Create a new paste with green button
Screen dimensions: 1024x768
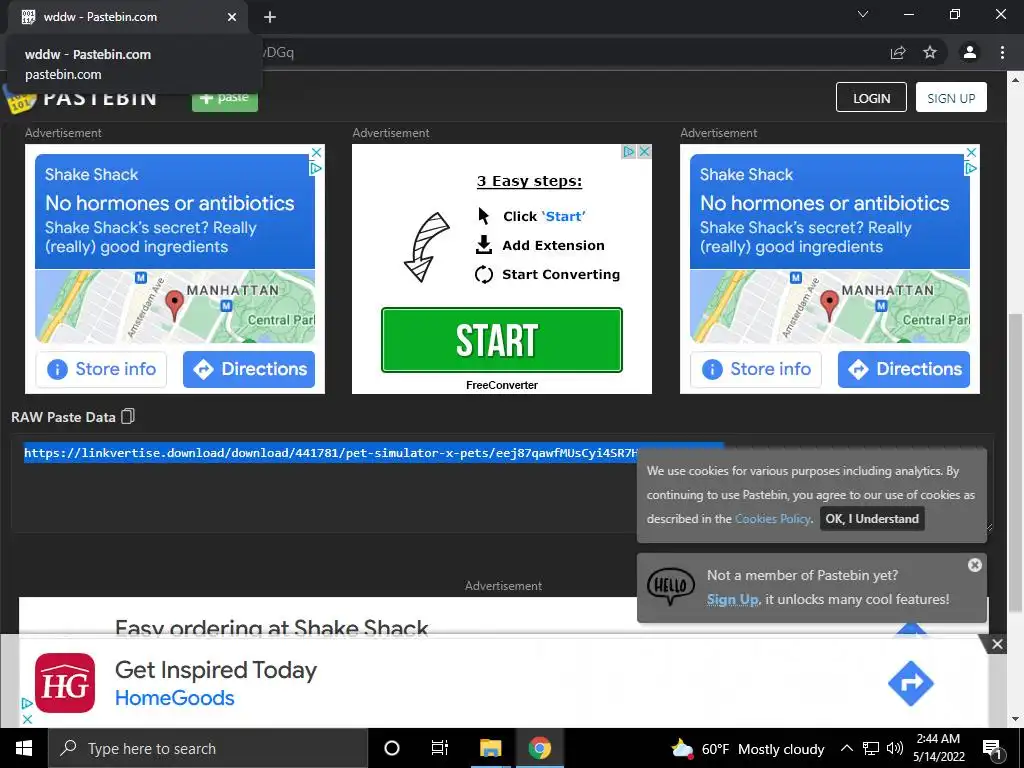tap(225, 98)
